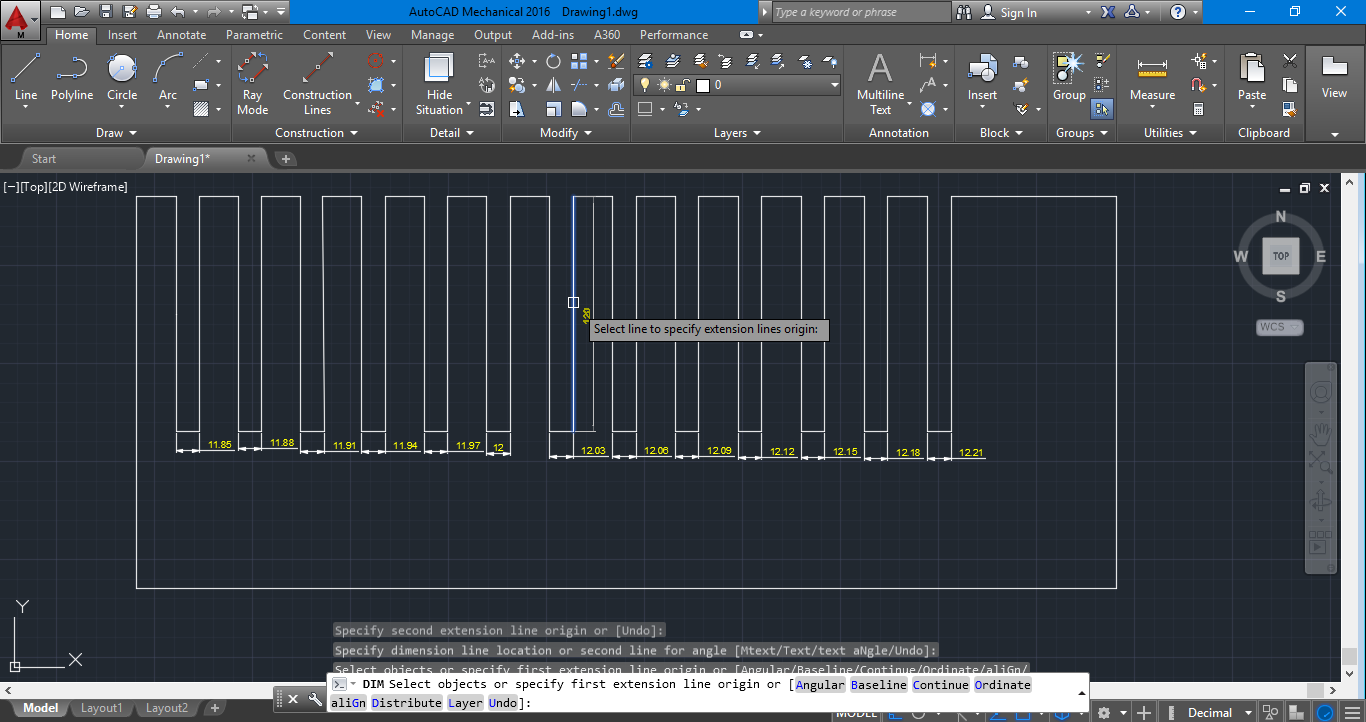The height and width of the screenshot is (722, 1366).
Task: Open the AutoCAD application menu button
Action: coord(21,20)
